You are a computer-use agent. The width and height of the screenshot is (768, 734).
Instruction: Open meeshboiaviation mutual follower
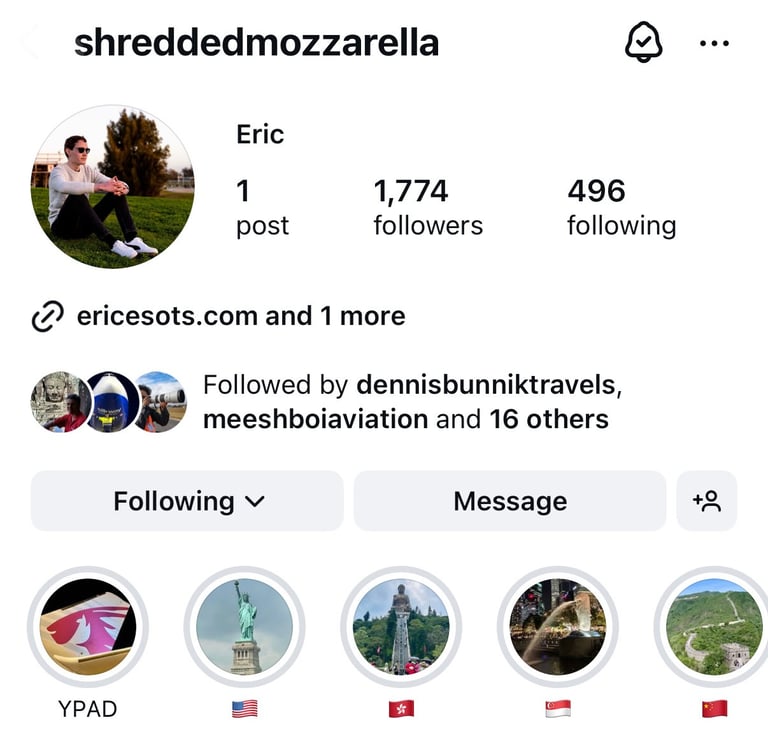(315, 420)
